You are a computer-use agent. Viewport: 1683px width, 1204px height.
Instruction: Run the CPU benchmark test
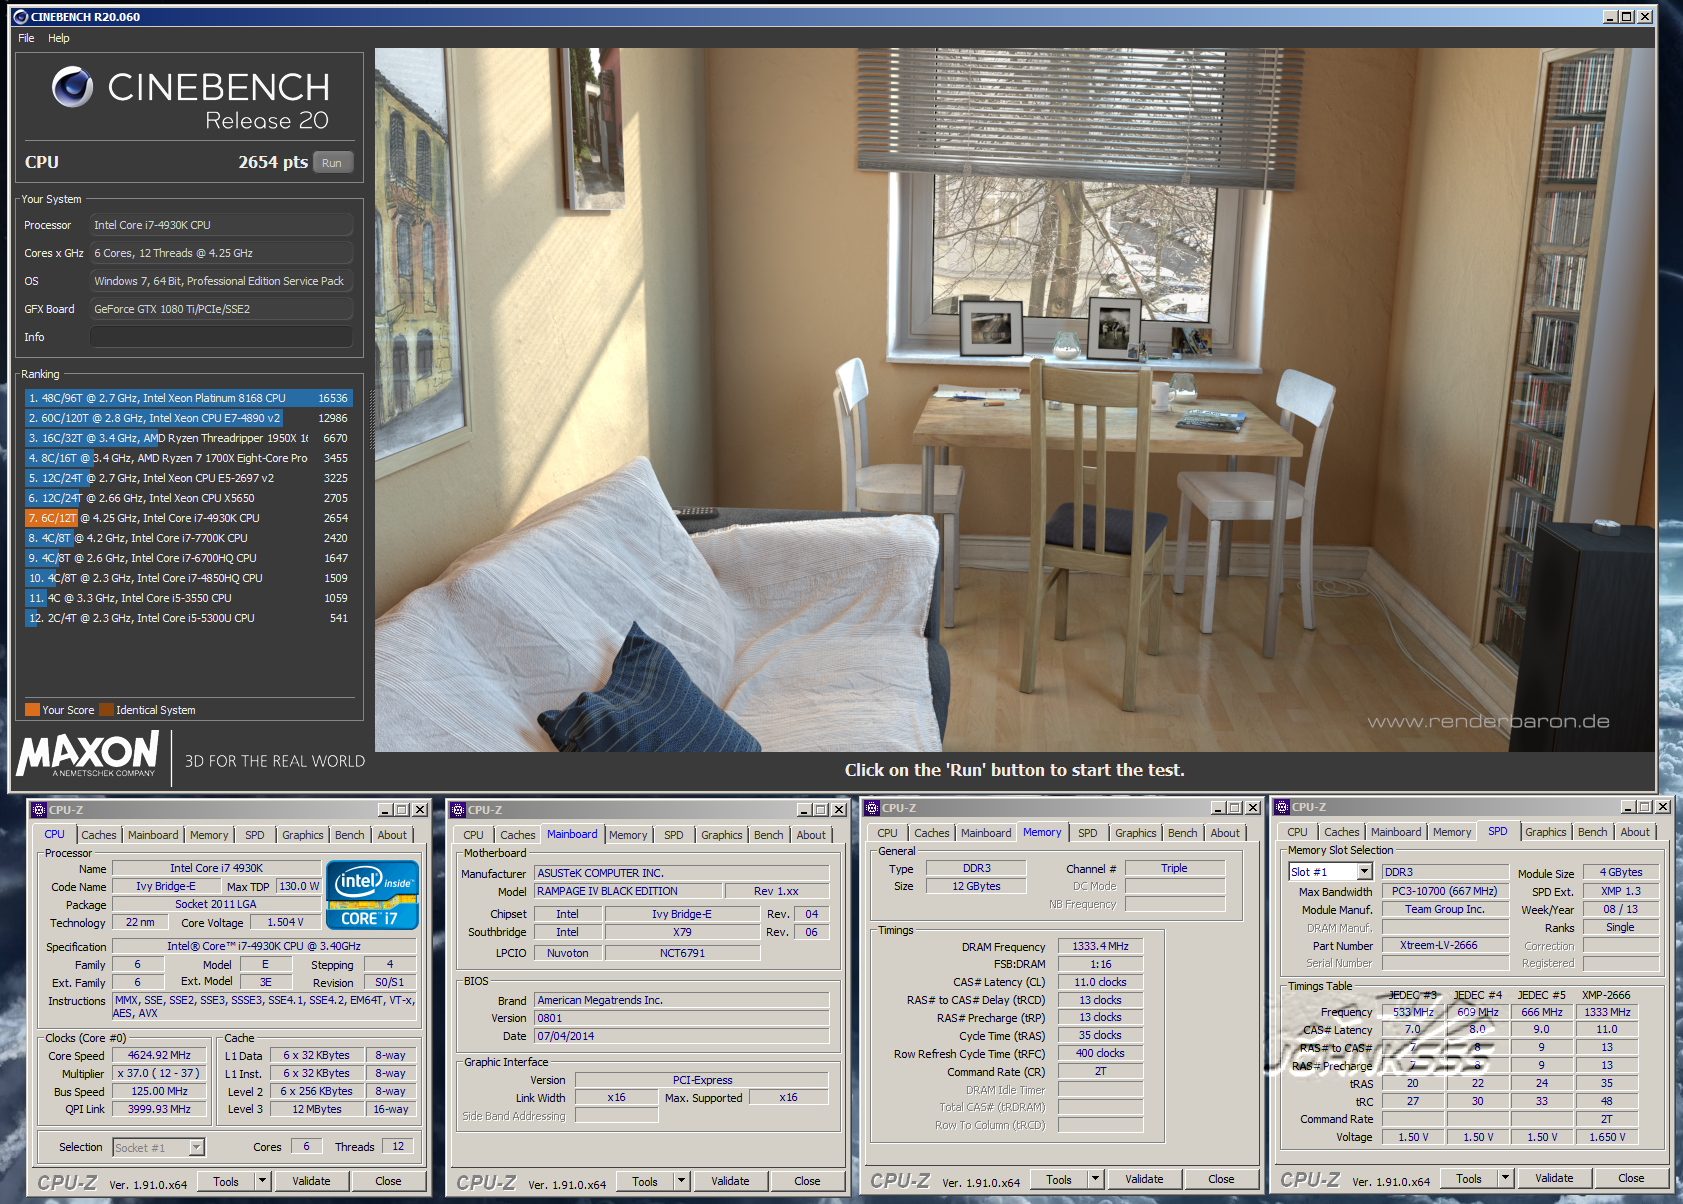[332, 163]
